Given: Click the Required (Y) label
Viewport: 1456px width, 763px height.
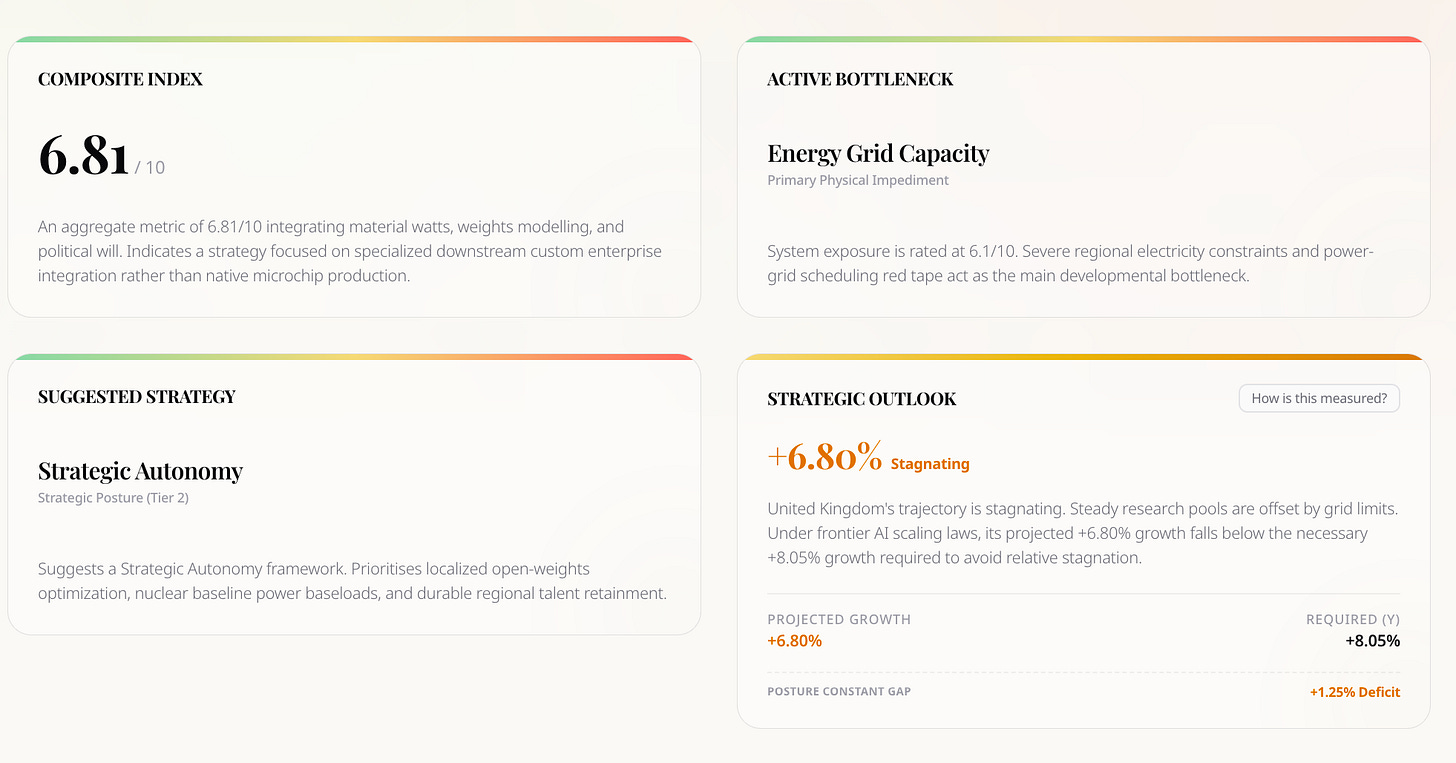Looking at the screenshot, I should point(1353,619).
